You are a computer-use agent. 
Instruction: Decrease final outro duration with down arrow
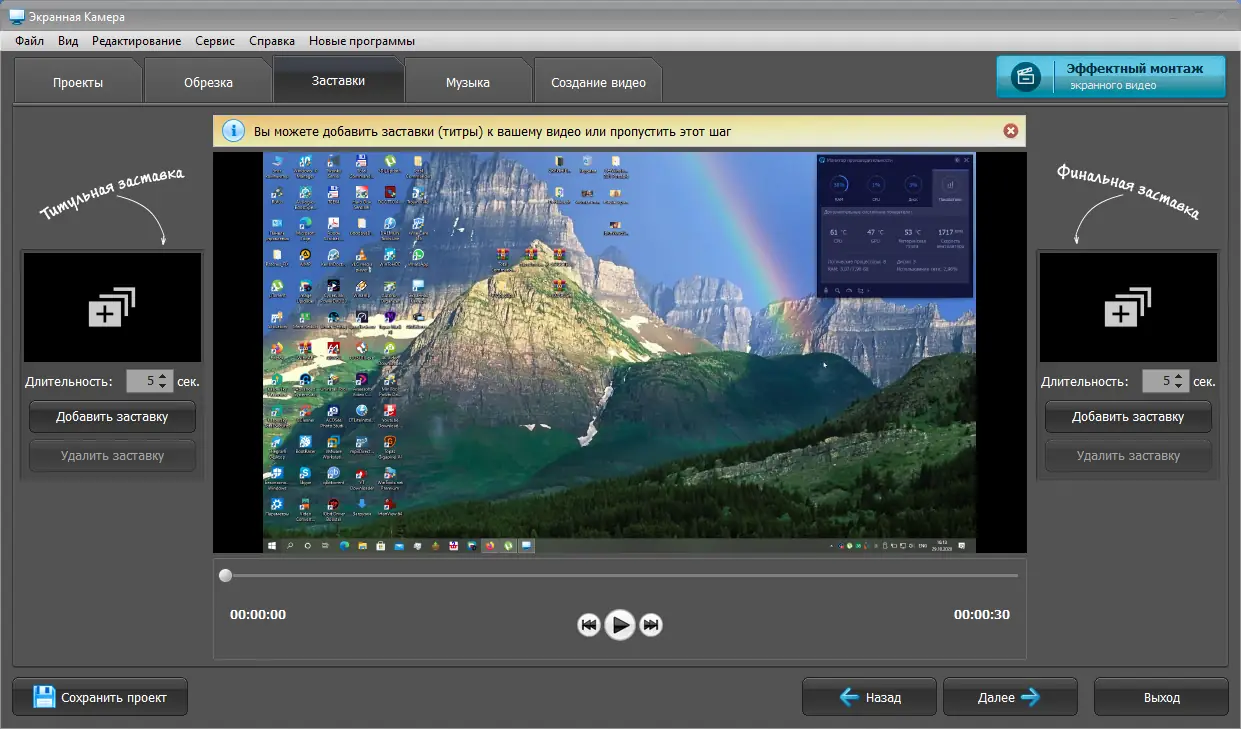click(1181, 387)
